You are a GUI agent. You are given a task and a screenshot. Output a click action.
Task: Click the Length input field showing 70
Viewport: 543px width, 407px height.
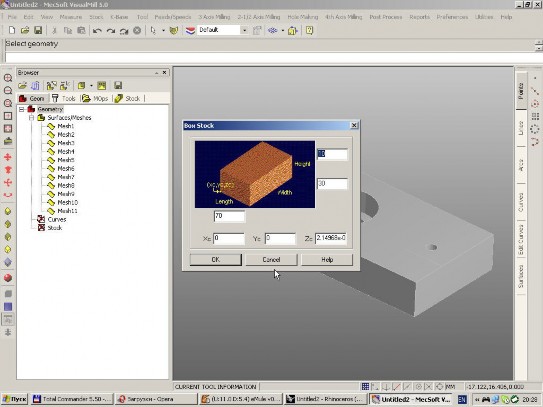click(x=229, y=216)
